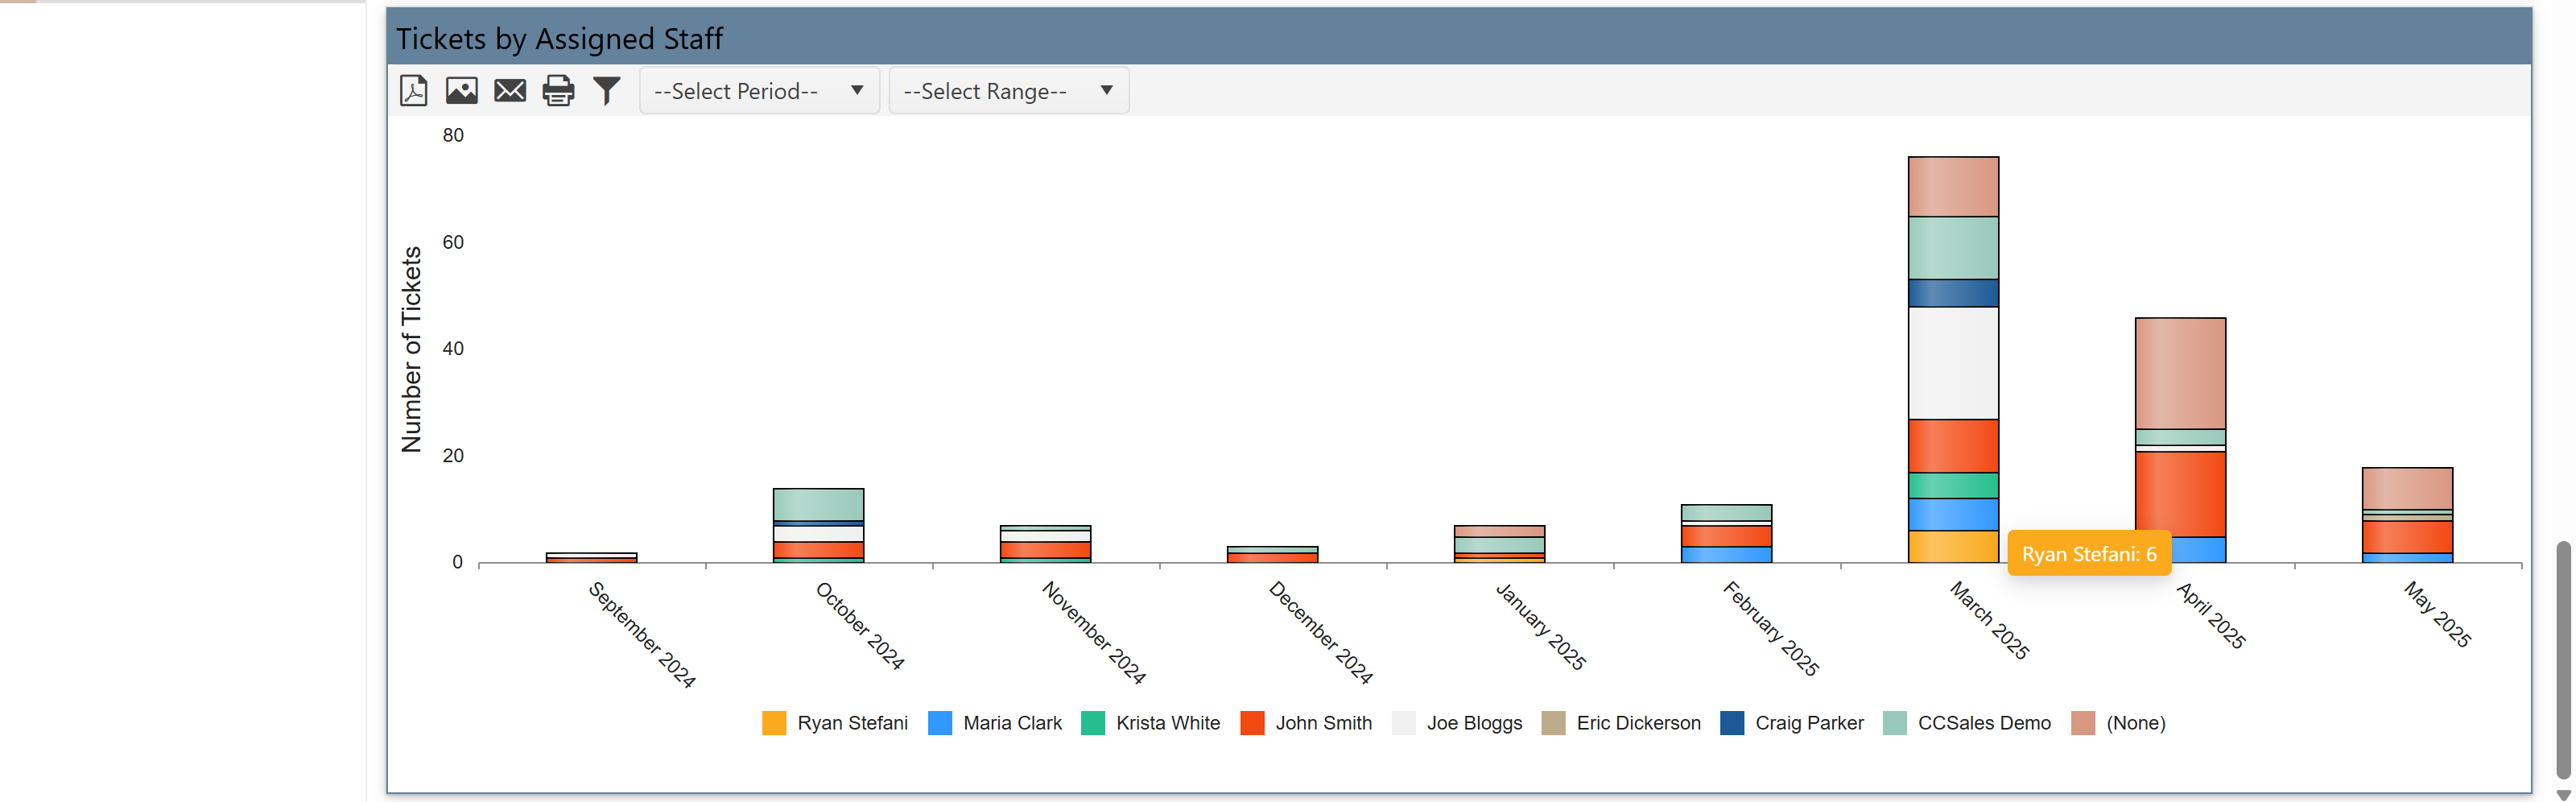Click the (None) segment of April 2025 bar
Image resolution: width=2576 pixels, height=802 pixels.
[x=2179, y=373]
